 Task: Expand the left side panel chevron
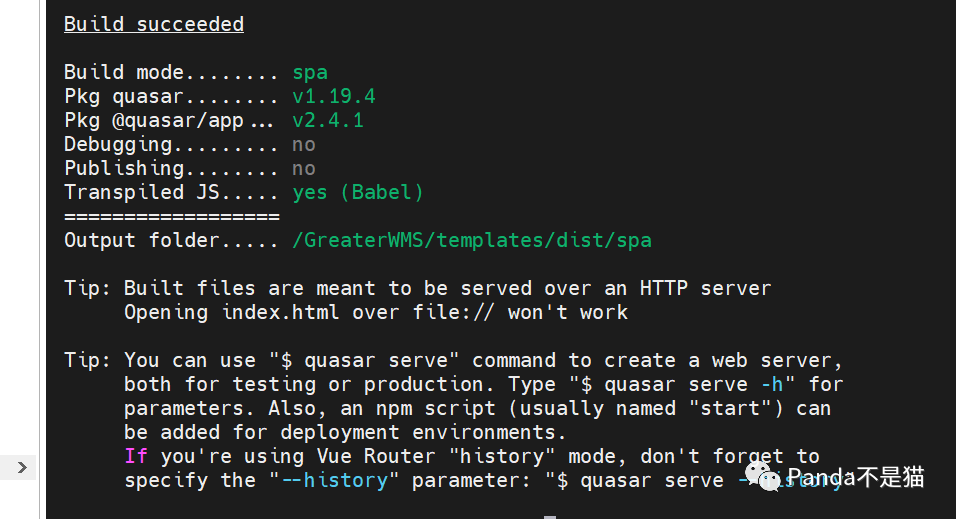(x=22, y=467)
